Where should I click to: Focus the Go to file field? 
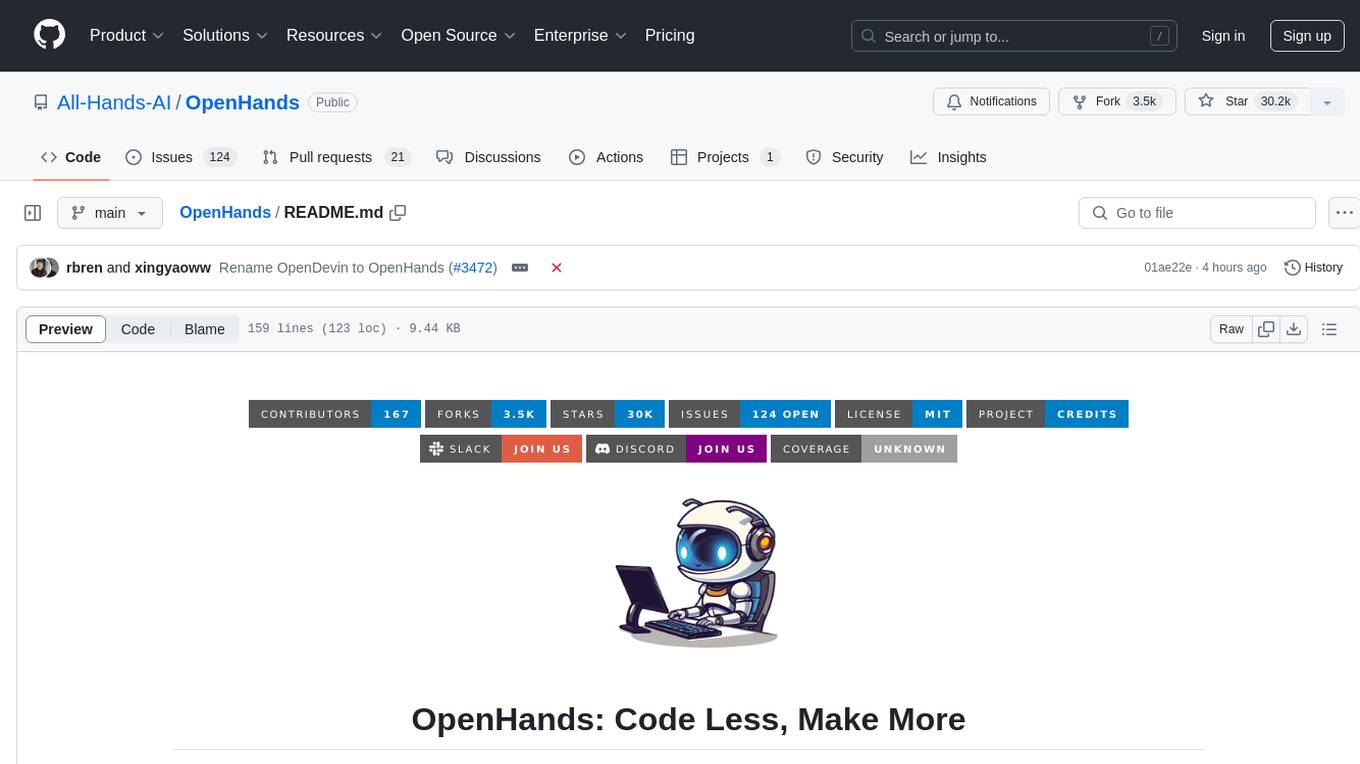1197,213
